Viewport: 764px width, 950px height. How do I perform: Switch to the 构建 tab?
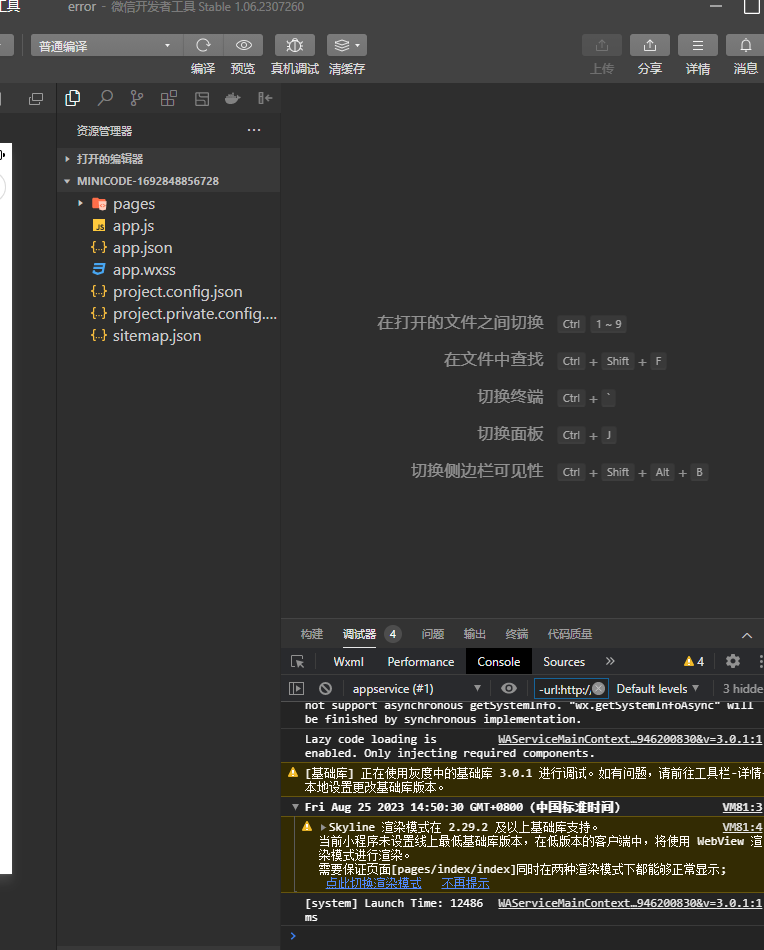(312, 634)
